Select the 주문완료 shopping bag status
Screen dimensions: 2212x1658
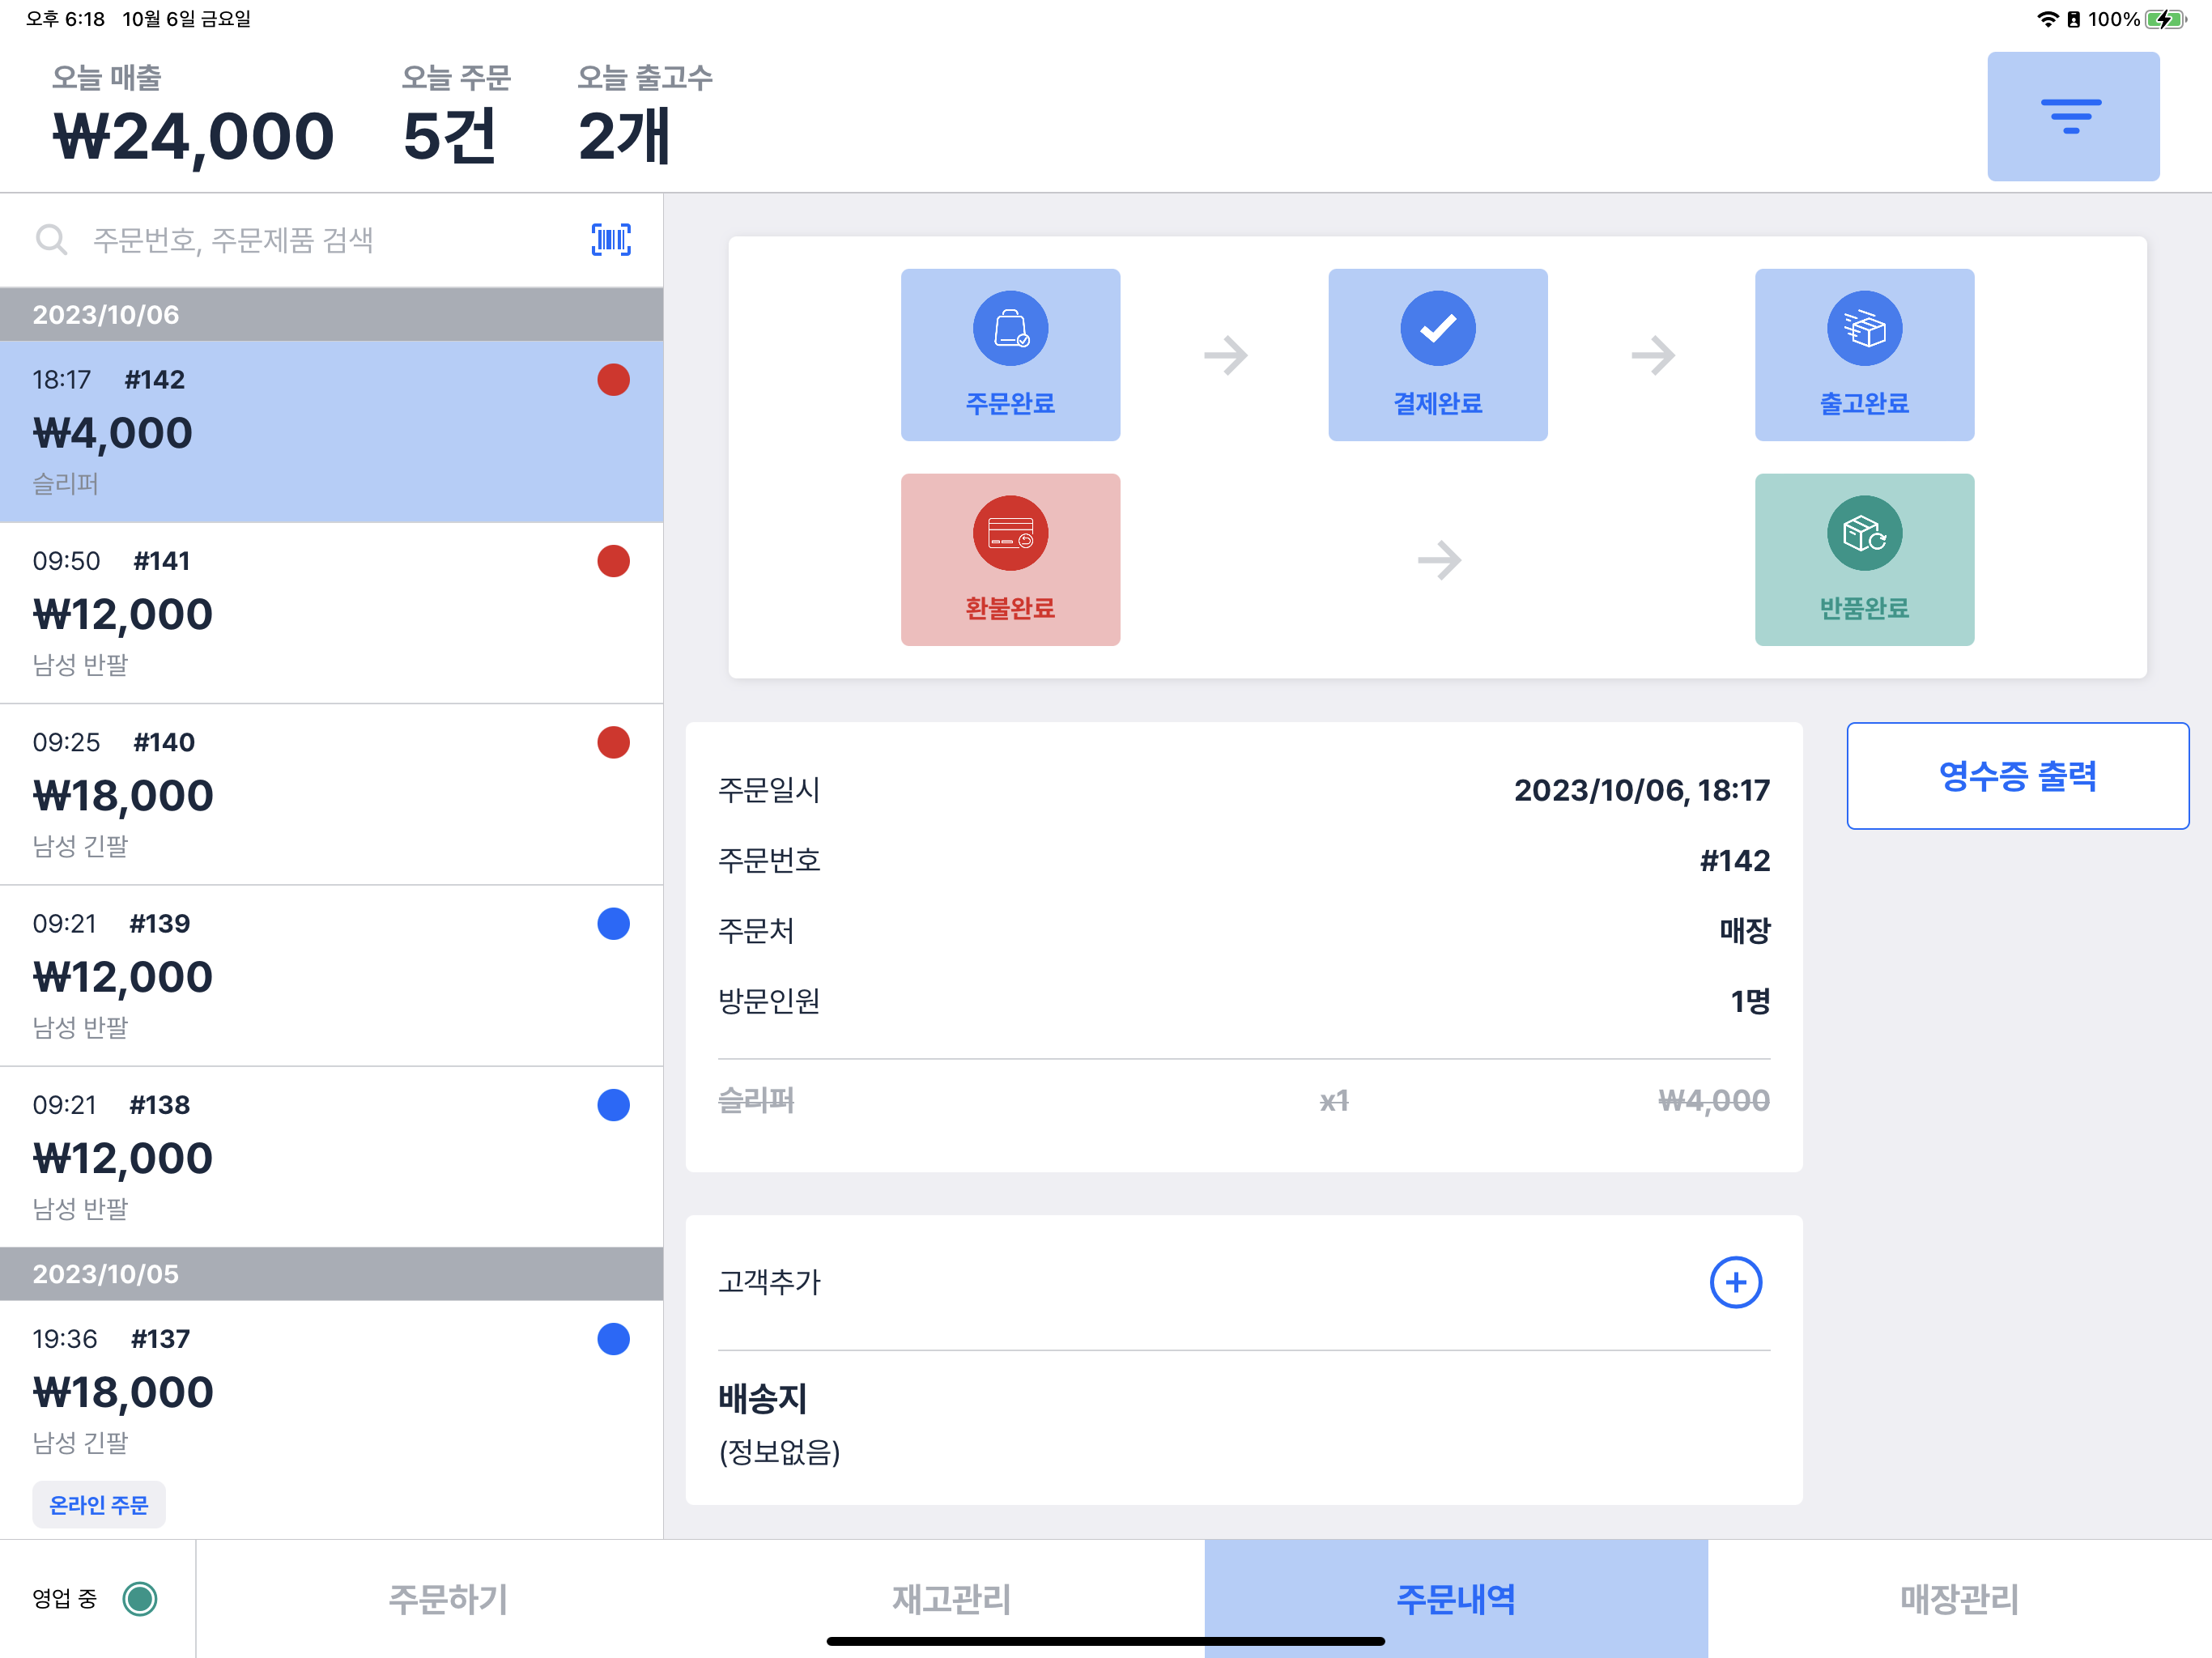click(1010, 354)
